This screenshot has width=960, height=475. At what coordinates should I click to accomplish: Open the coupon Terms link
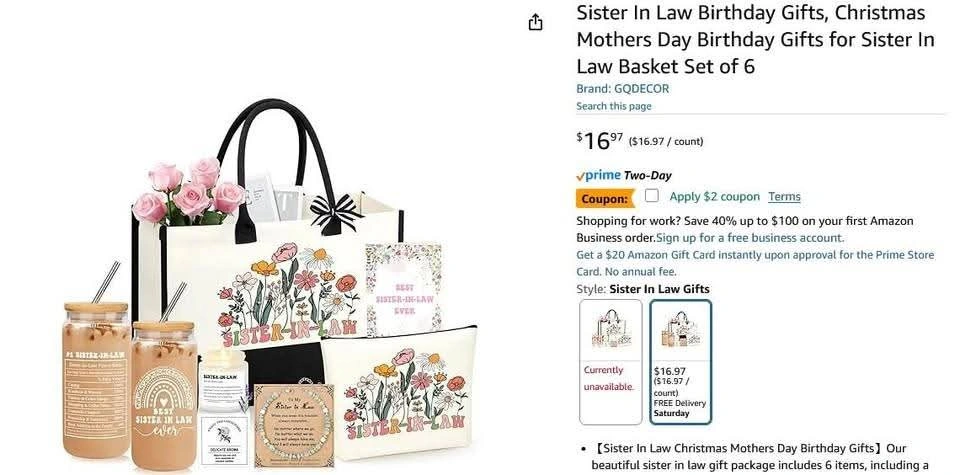(x=784, y=196)
